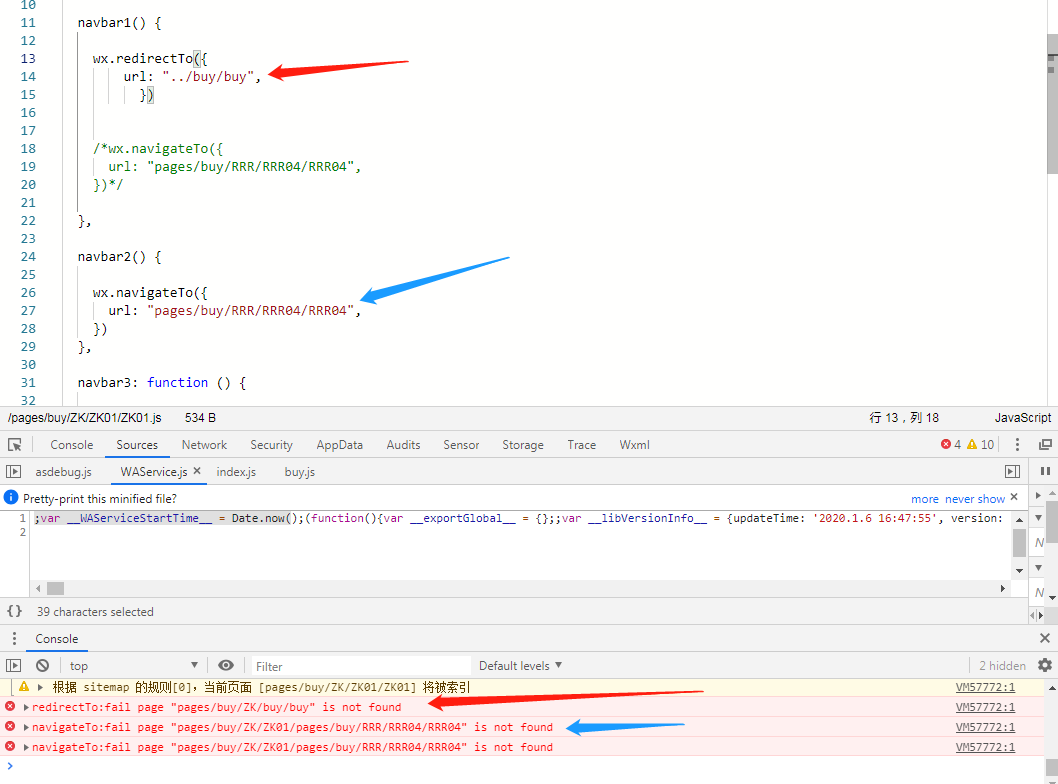The image size is (1058, 784).
Task: Click the source horizontal scrollbar thumb
Action: pos(55,588)
